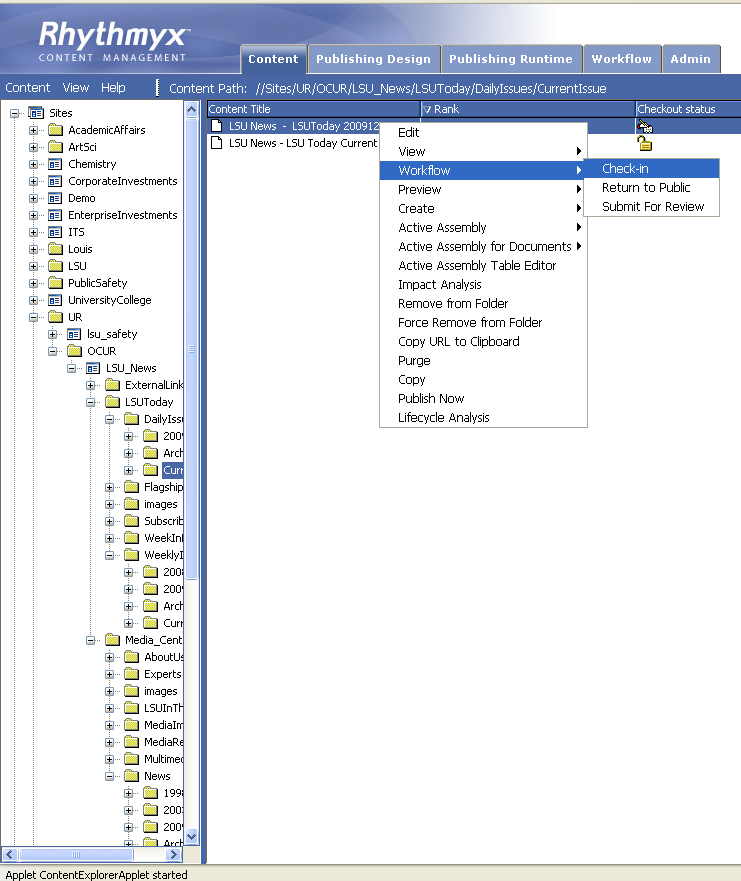Click document icon of LSU Today Current item
Screen dimensions: 741x881
216,143
